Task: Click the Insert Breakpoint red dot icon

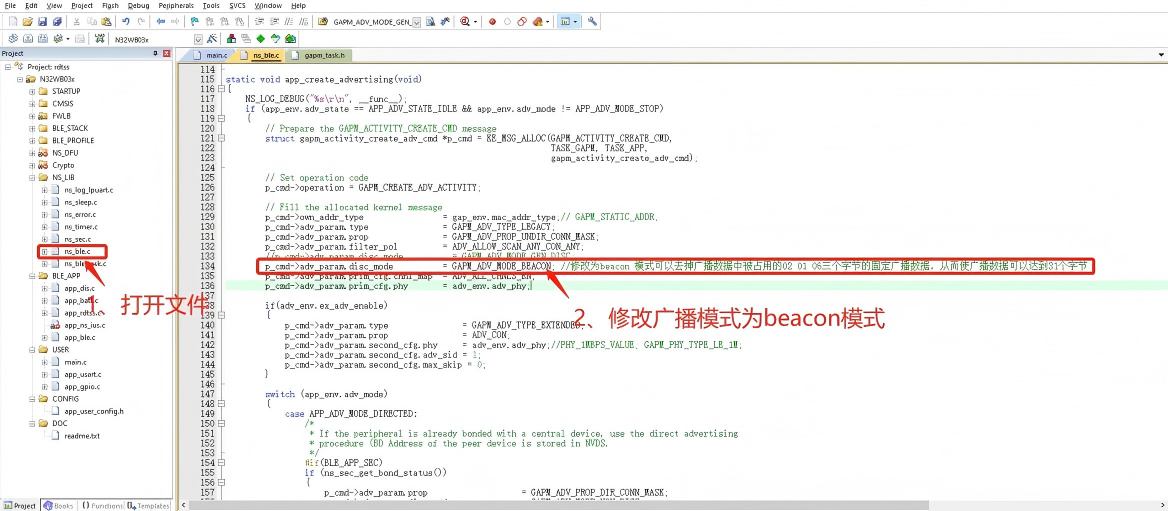Action: 492,21
